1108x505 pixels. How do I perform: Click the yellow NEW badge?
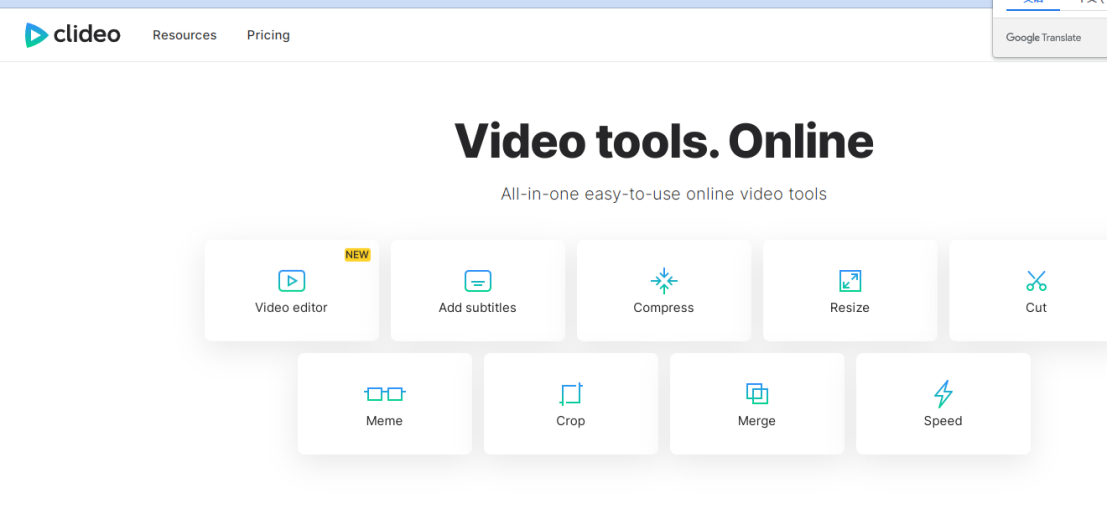pyautogui.click(x=357, y=255)
